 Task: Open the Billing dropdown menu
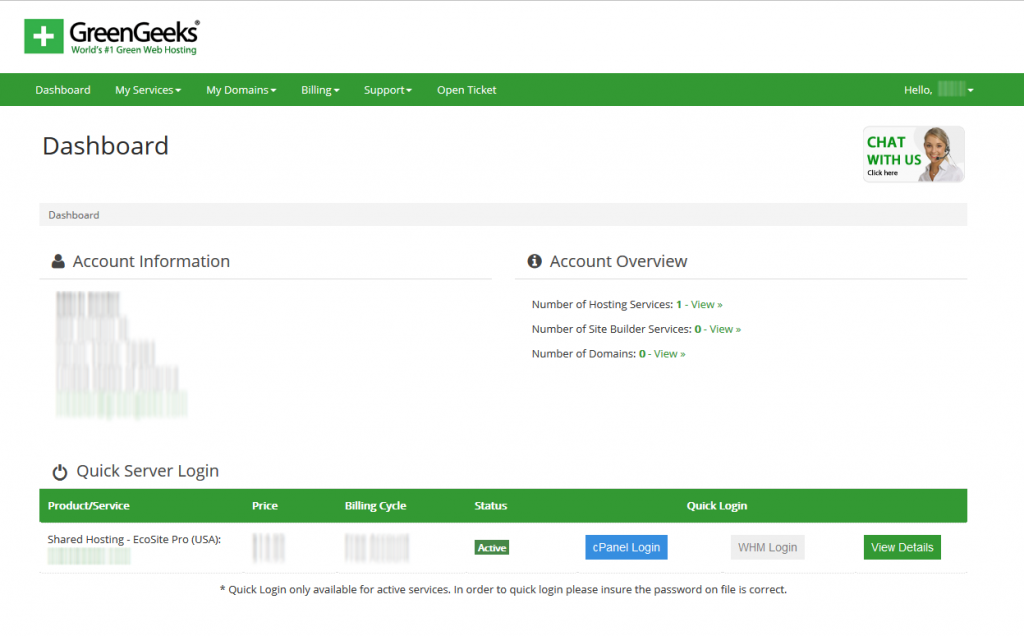(x=320, y=90)
